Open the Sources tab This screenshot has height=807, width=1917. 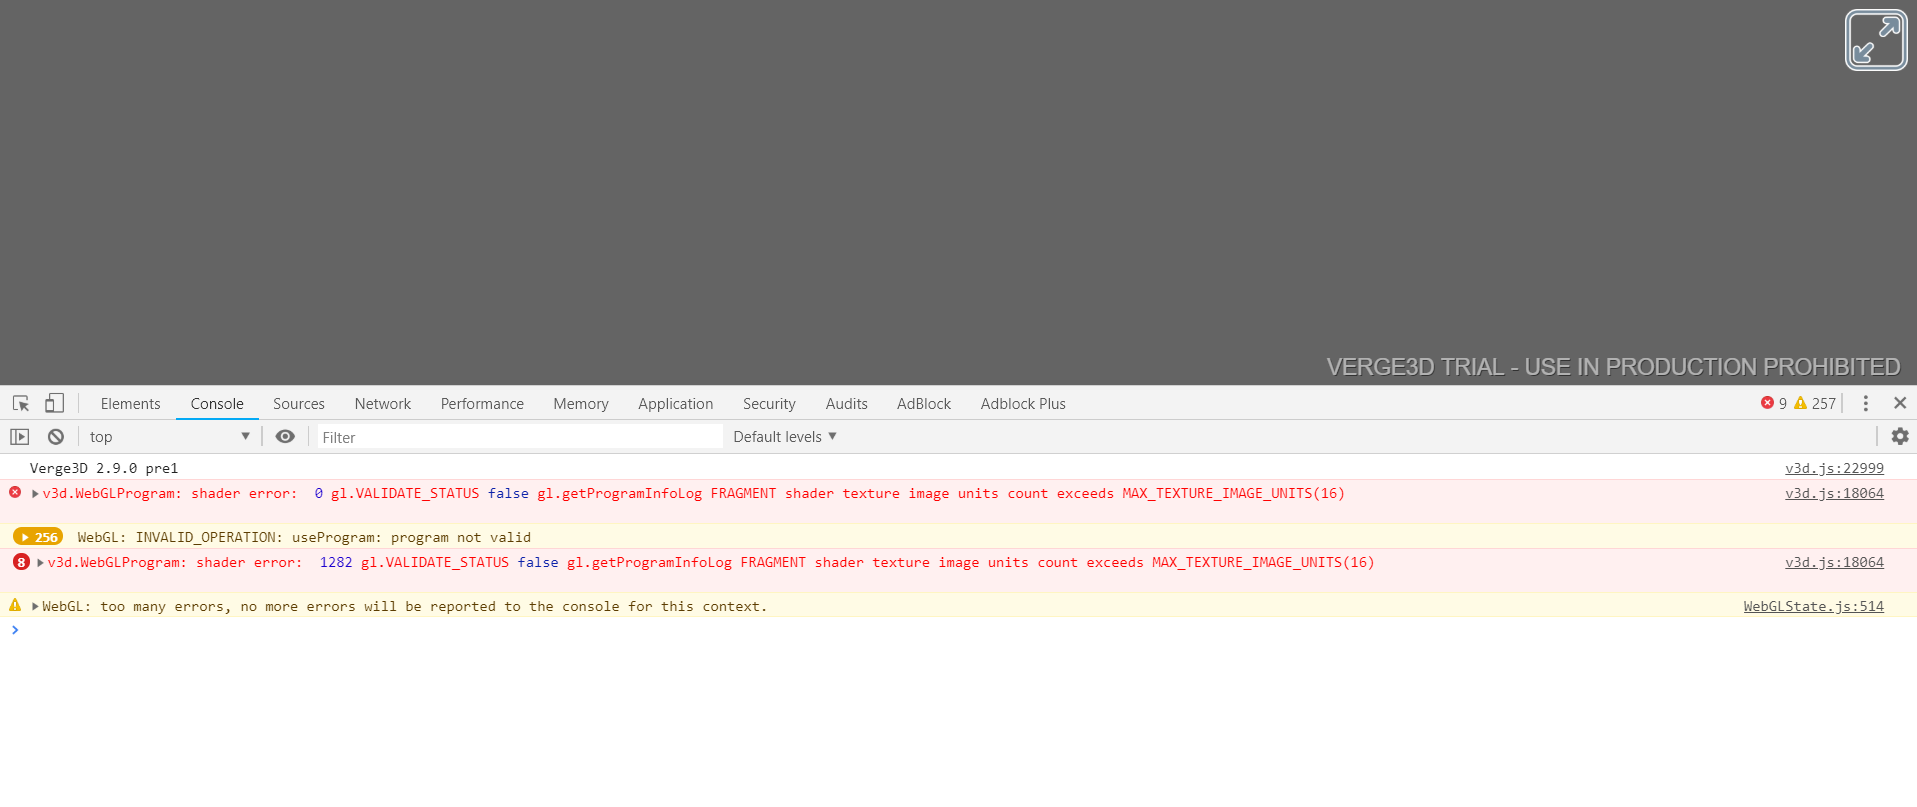(299, 404)
